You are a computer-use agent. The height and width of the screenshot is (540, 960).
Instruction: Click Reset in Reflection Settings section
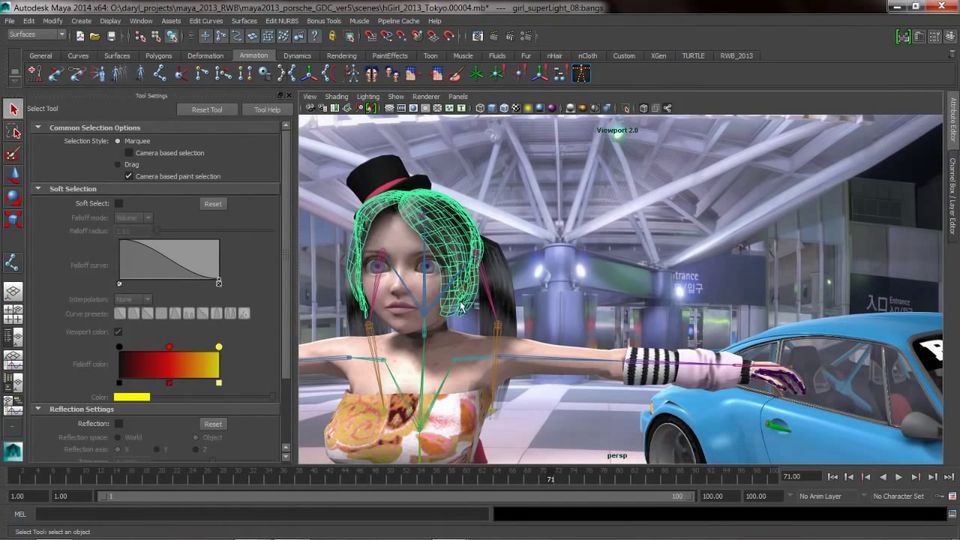213,424
